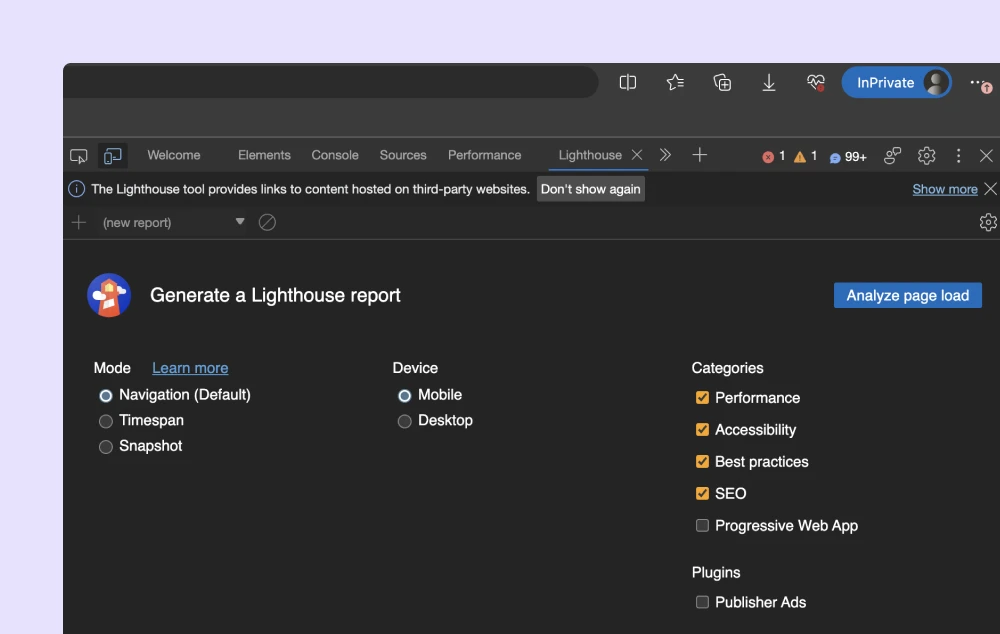
Task: Open the Downloads arrow icon
Action: coord(769,82)
